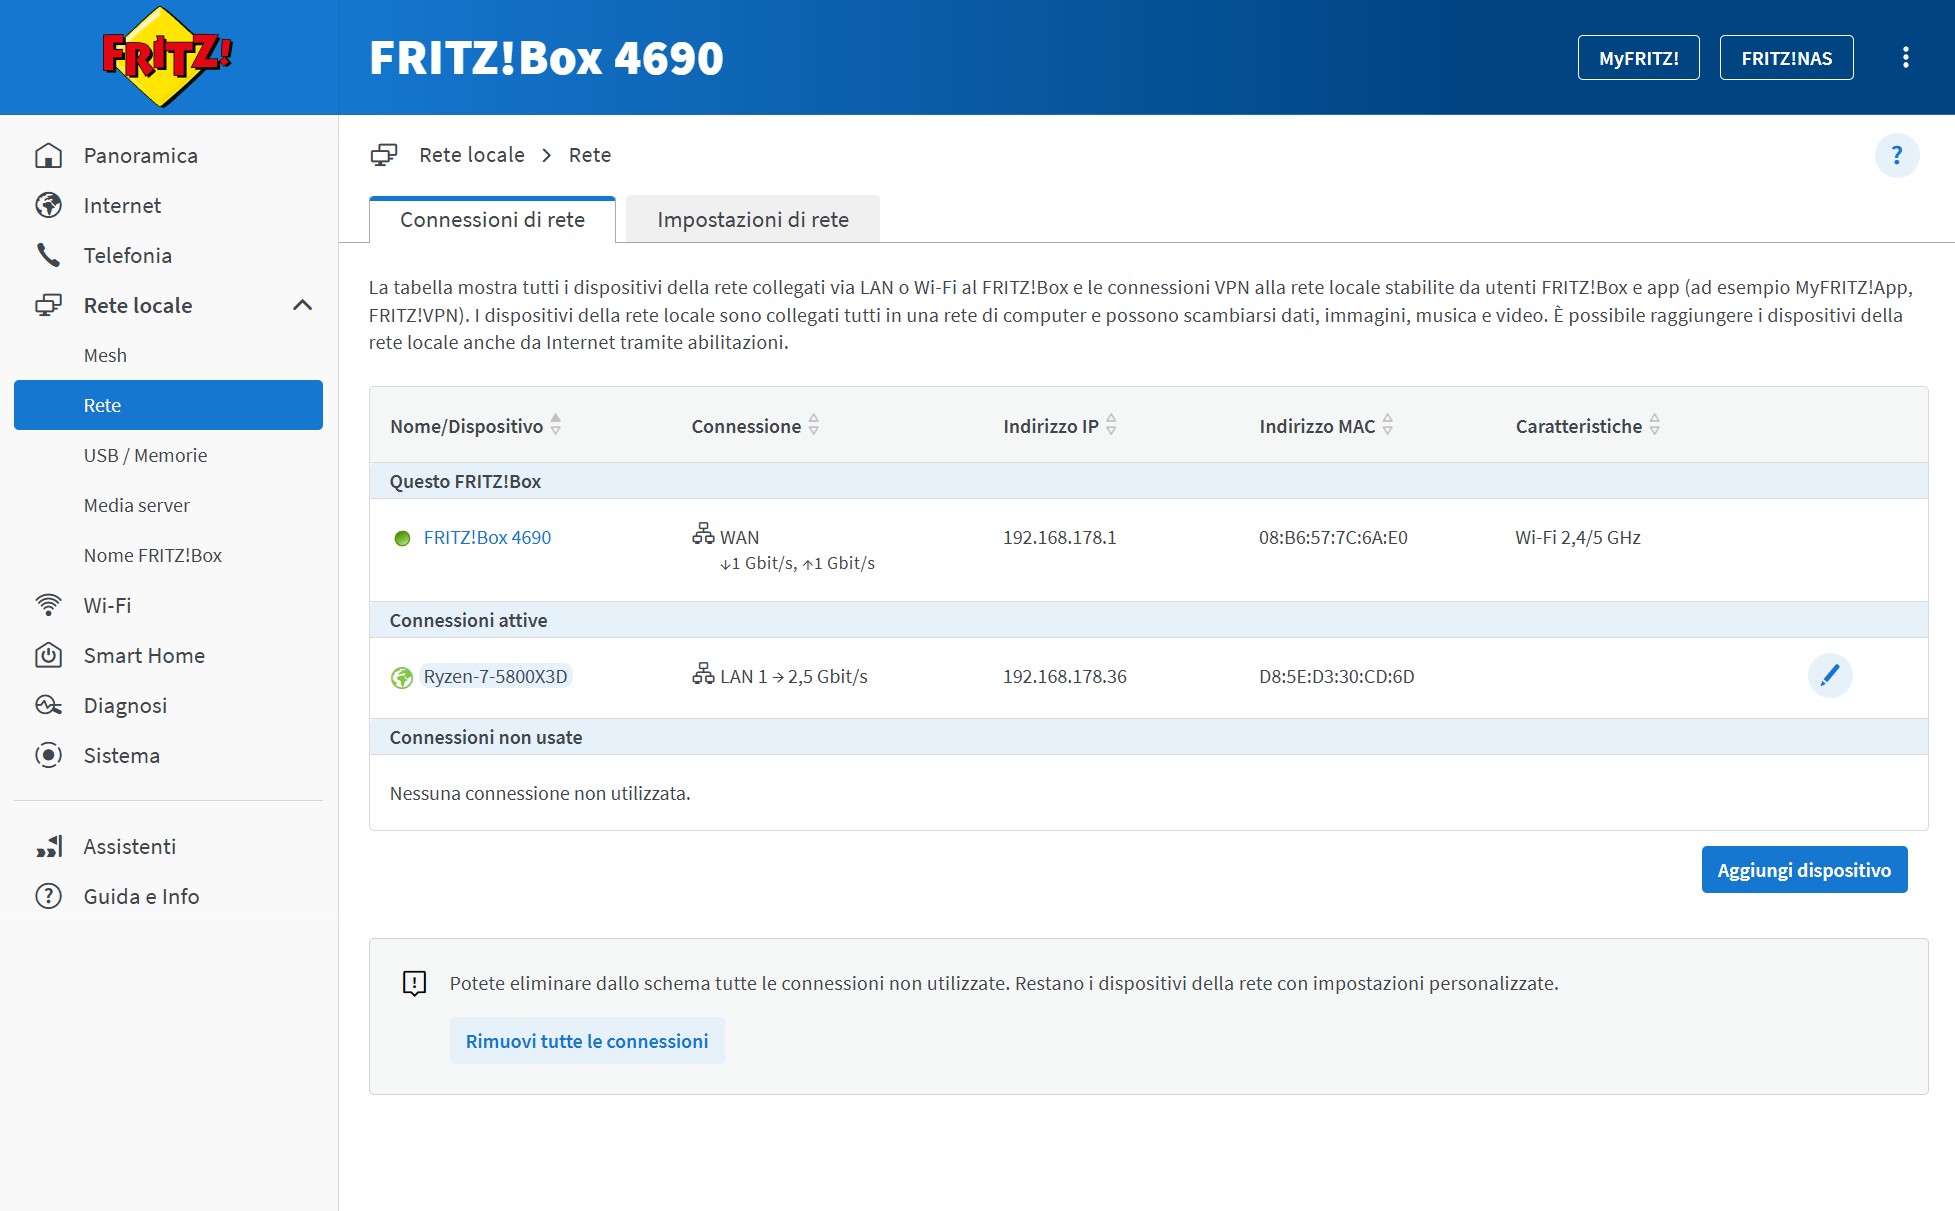Click the Wi-Fi signal icon

click(48, 605)
